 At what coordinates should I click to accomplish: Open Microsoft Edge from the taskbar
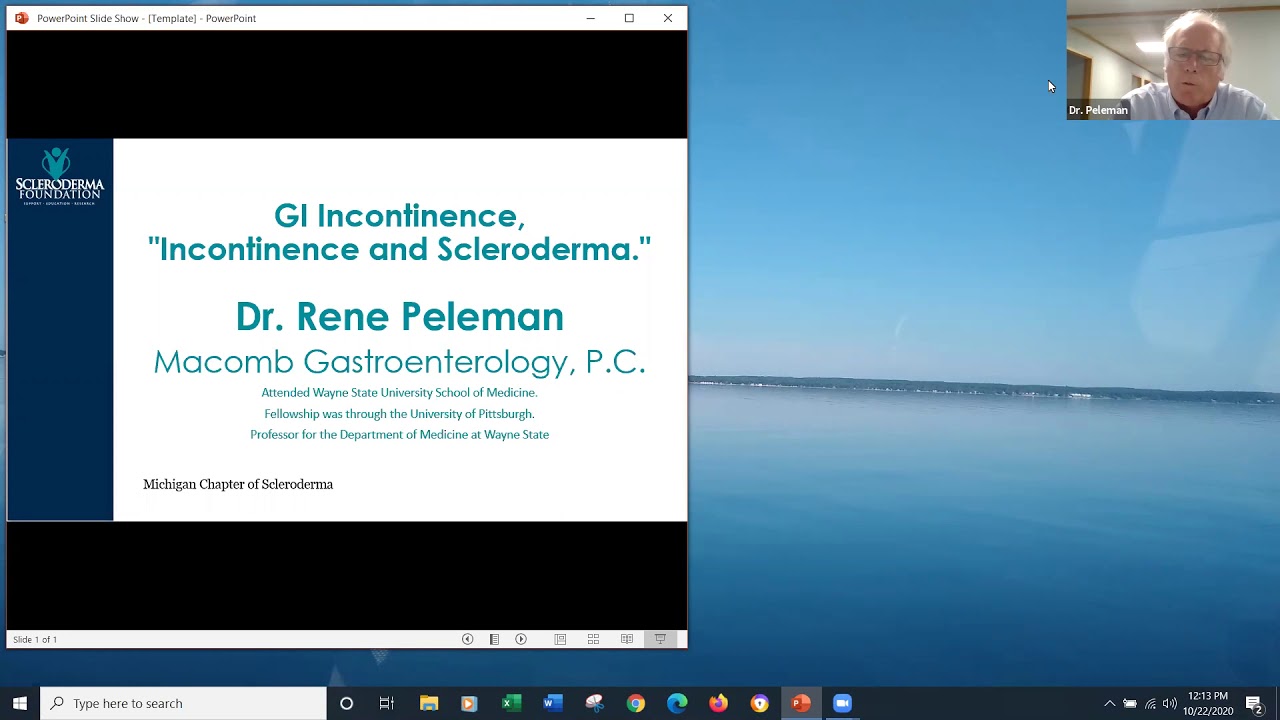pyautogui.click(x=677, y=703)
